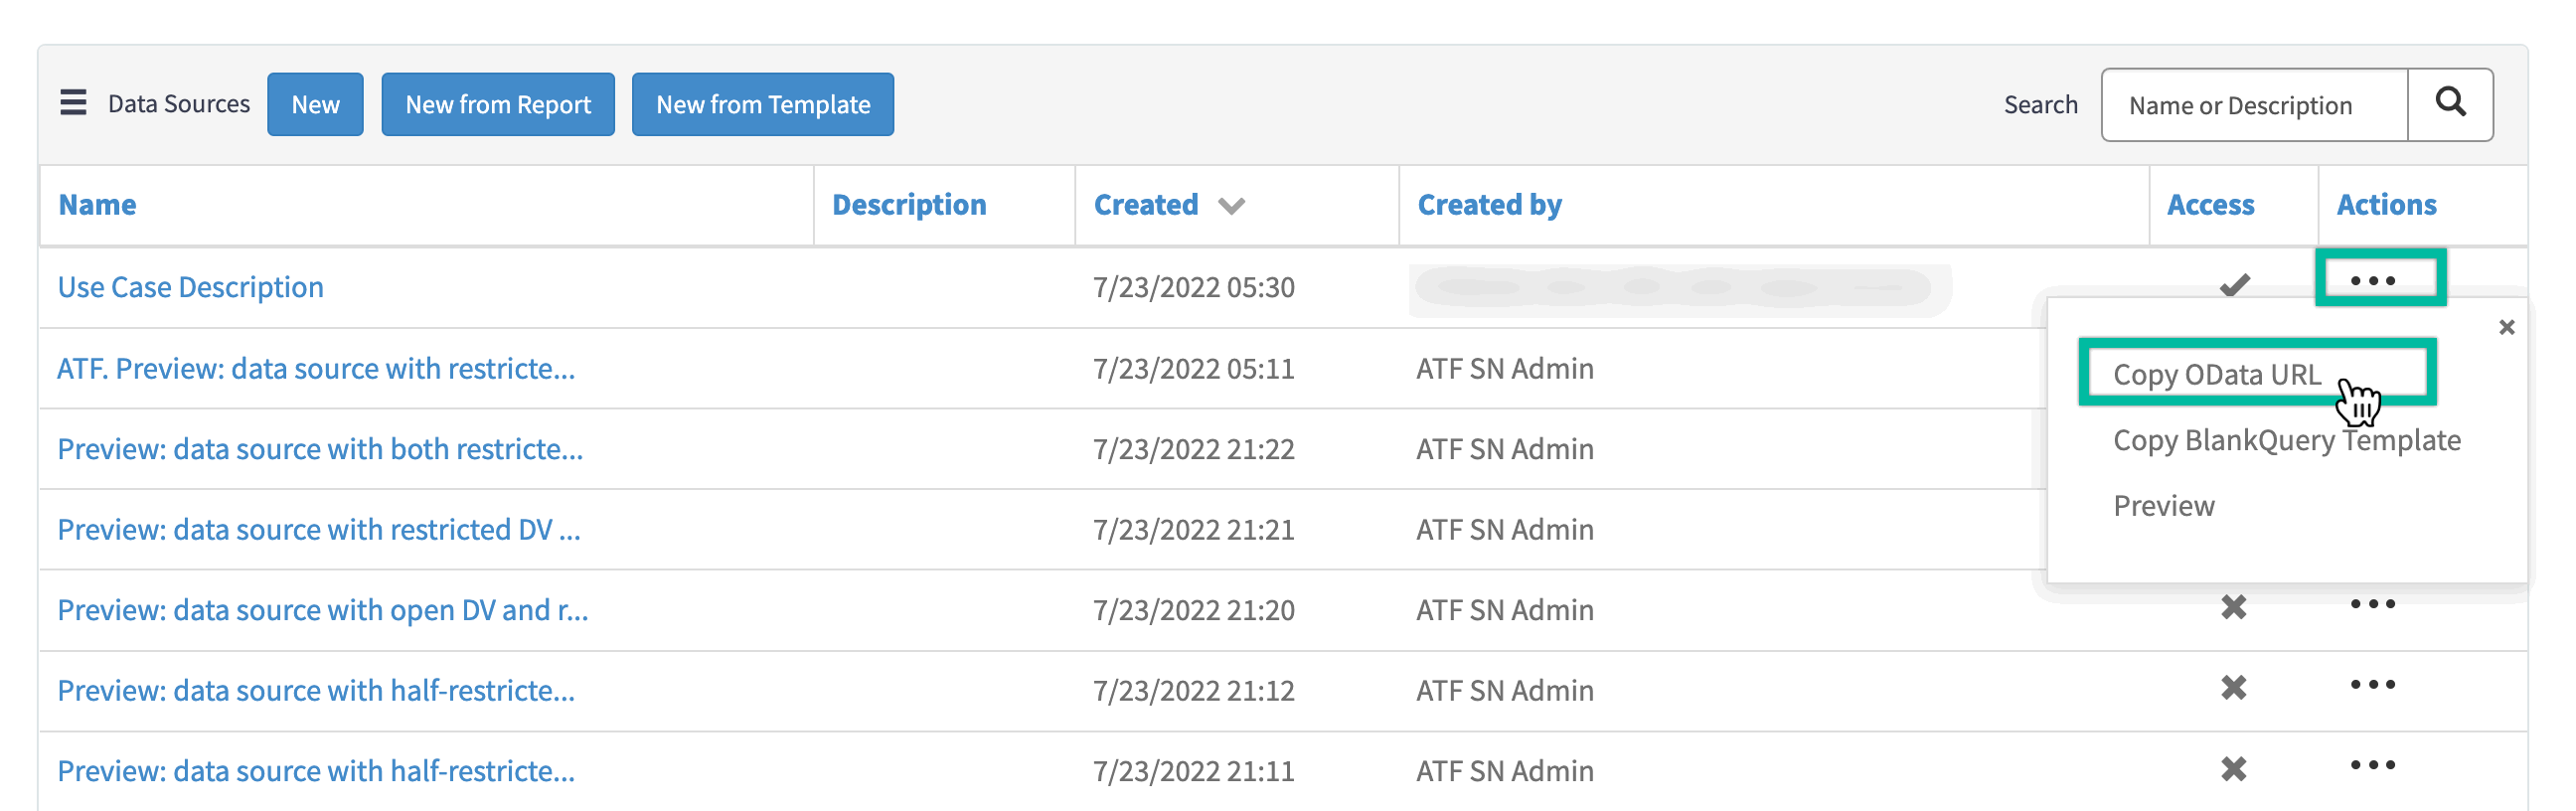Click the New from Report button
Screen dimensions: 2576x811
point(497,103)
